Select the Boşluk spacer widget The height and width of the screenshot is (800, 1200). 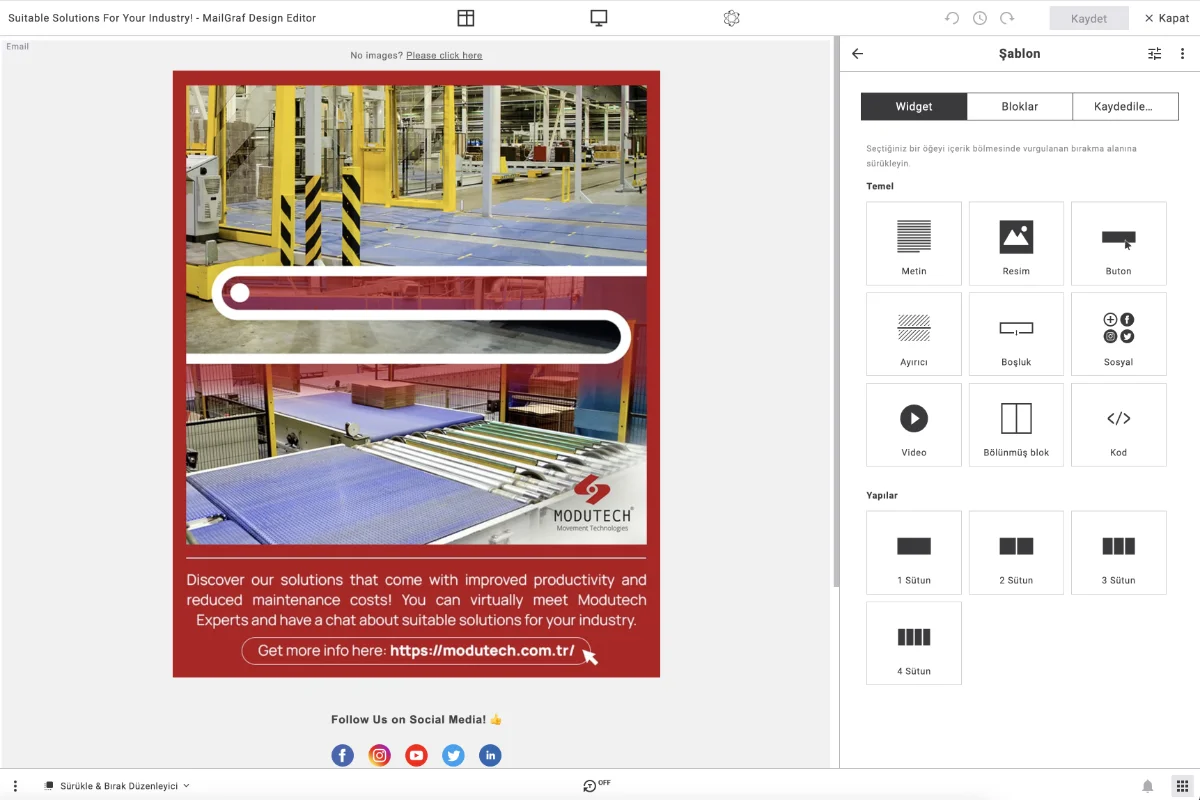(x=1016, y=334)
